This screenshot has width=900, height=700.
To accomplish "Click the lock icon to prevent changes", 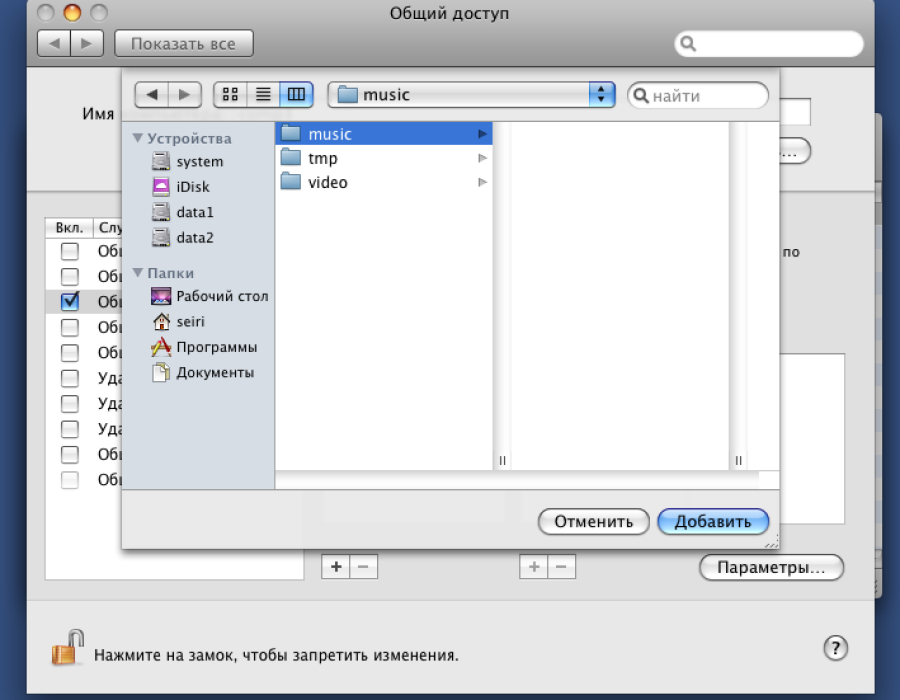I will click(x=68, y=647).
